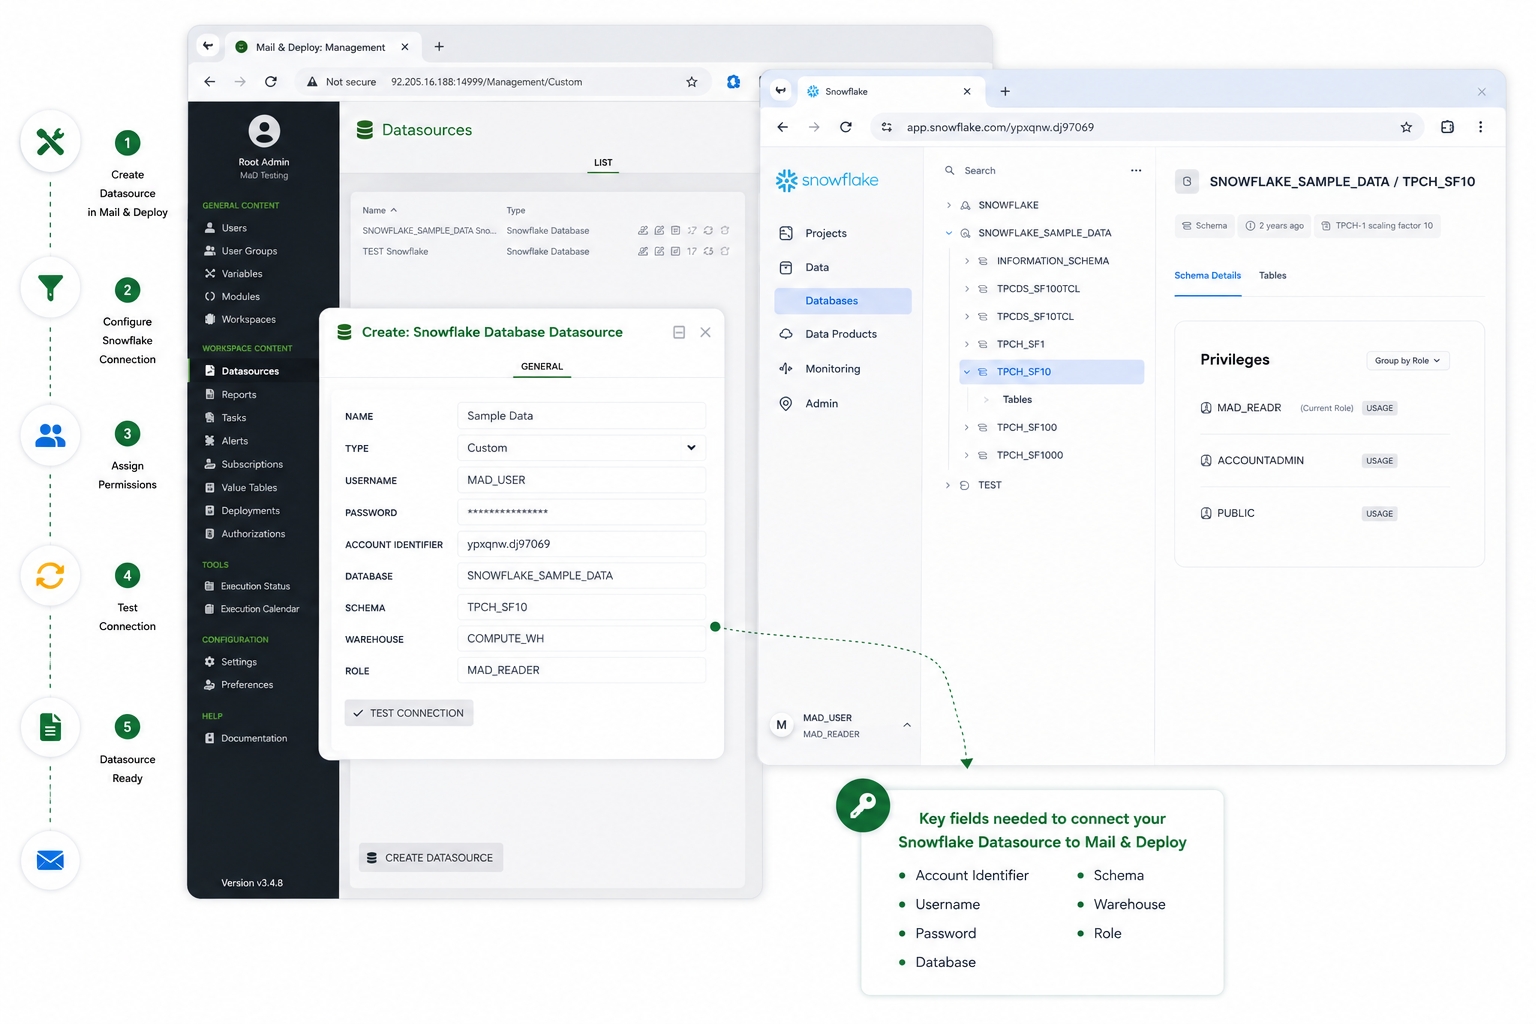This screenshot has width=1536, height=1024.
Task: Select the LIST tab in Datasources
Action: click(x=603, y=163)
